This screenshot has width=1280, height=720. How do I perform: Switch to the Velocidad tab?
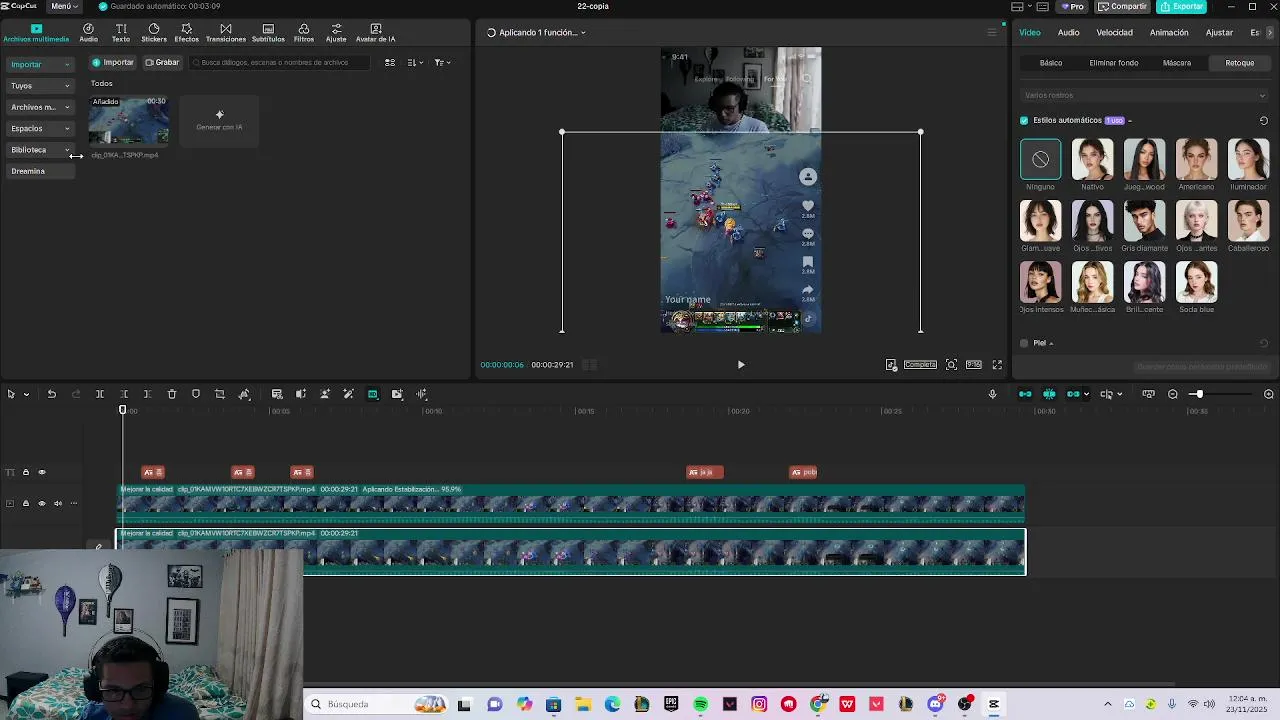click(1114, 33)
